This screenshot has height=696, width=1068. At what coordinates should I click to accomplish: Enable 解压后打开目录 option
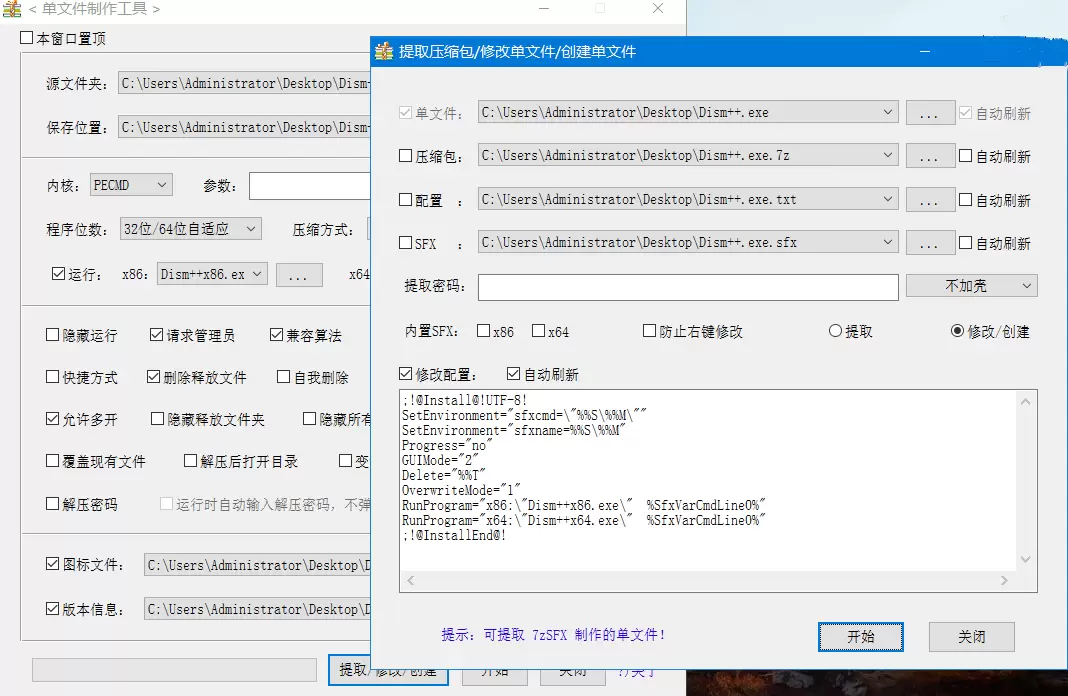pos(191,461)
